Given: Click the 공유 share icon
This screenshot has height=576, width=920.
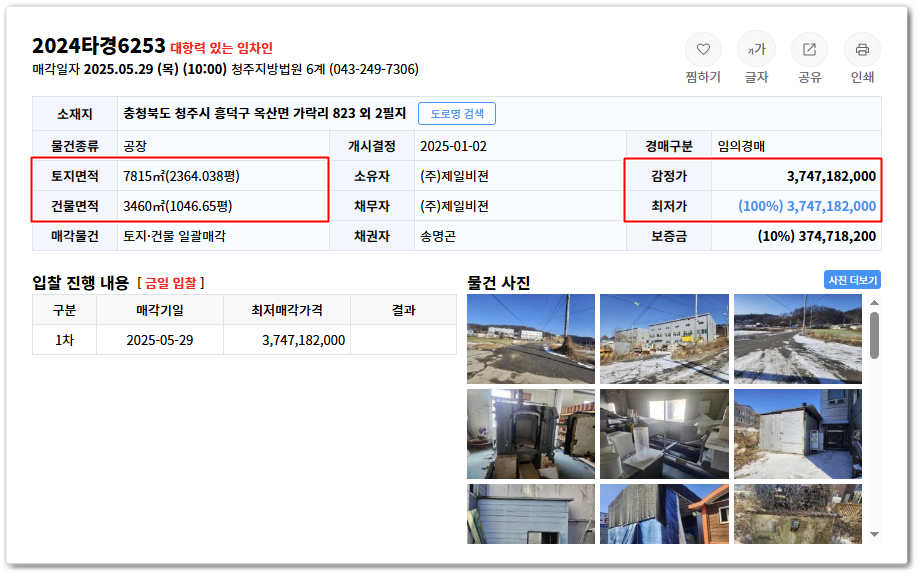Looking at the screenshot, I should point(809,50).
